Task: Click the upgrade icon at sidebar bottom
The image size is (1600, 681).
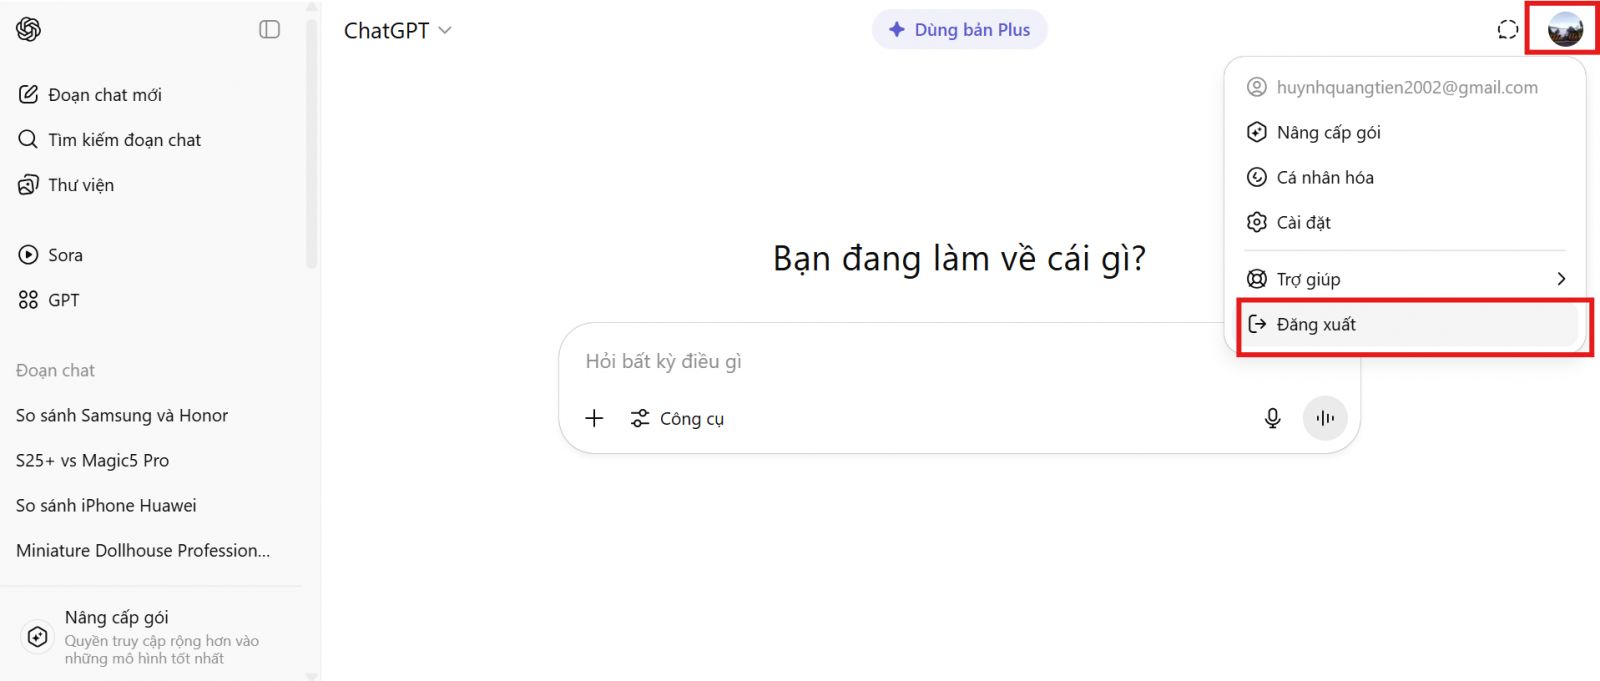Action: [x=38, y=637]
